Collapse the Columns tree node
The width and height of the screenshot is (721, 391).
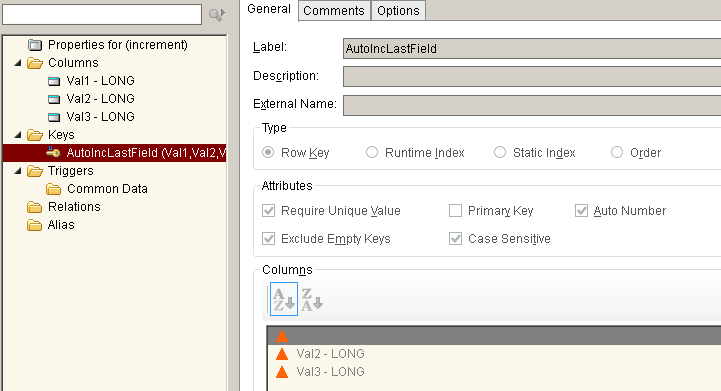coord(18,63)
